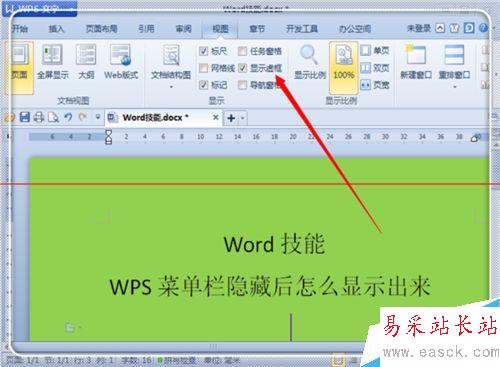Open the 页面布局 tab
The image size is (500, 367).
click(101, 29)
